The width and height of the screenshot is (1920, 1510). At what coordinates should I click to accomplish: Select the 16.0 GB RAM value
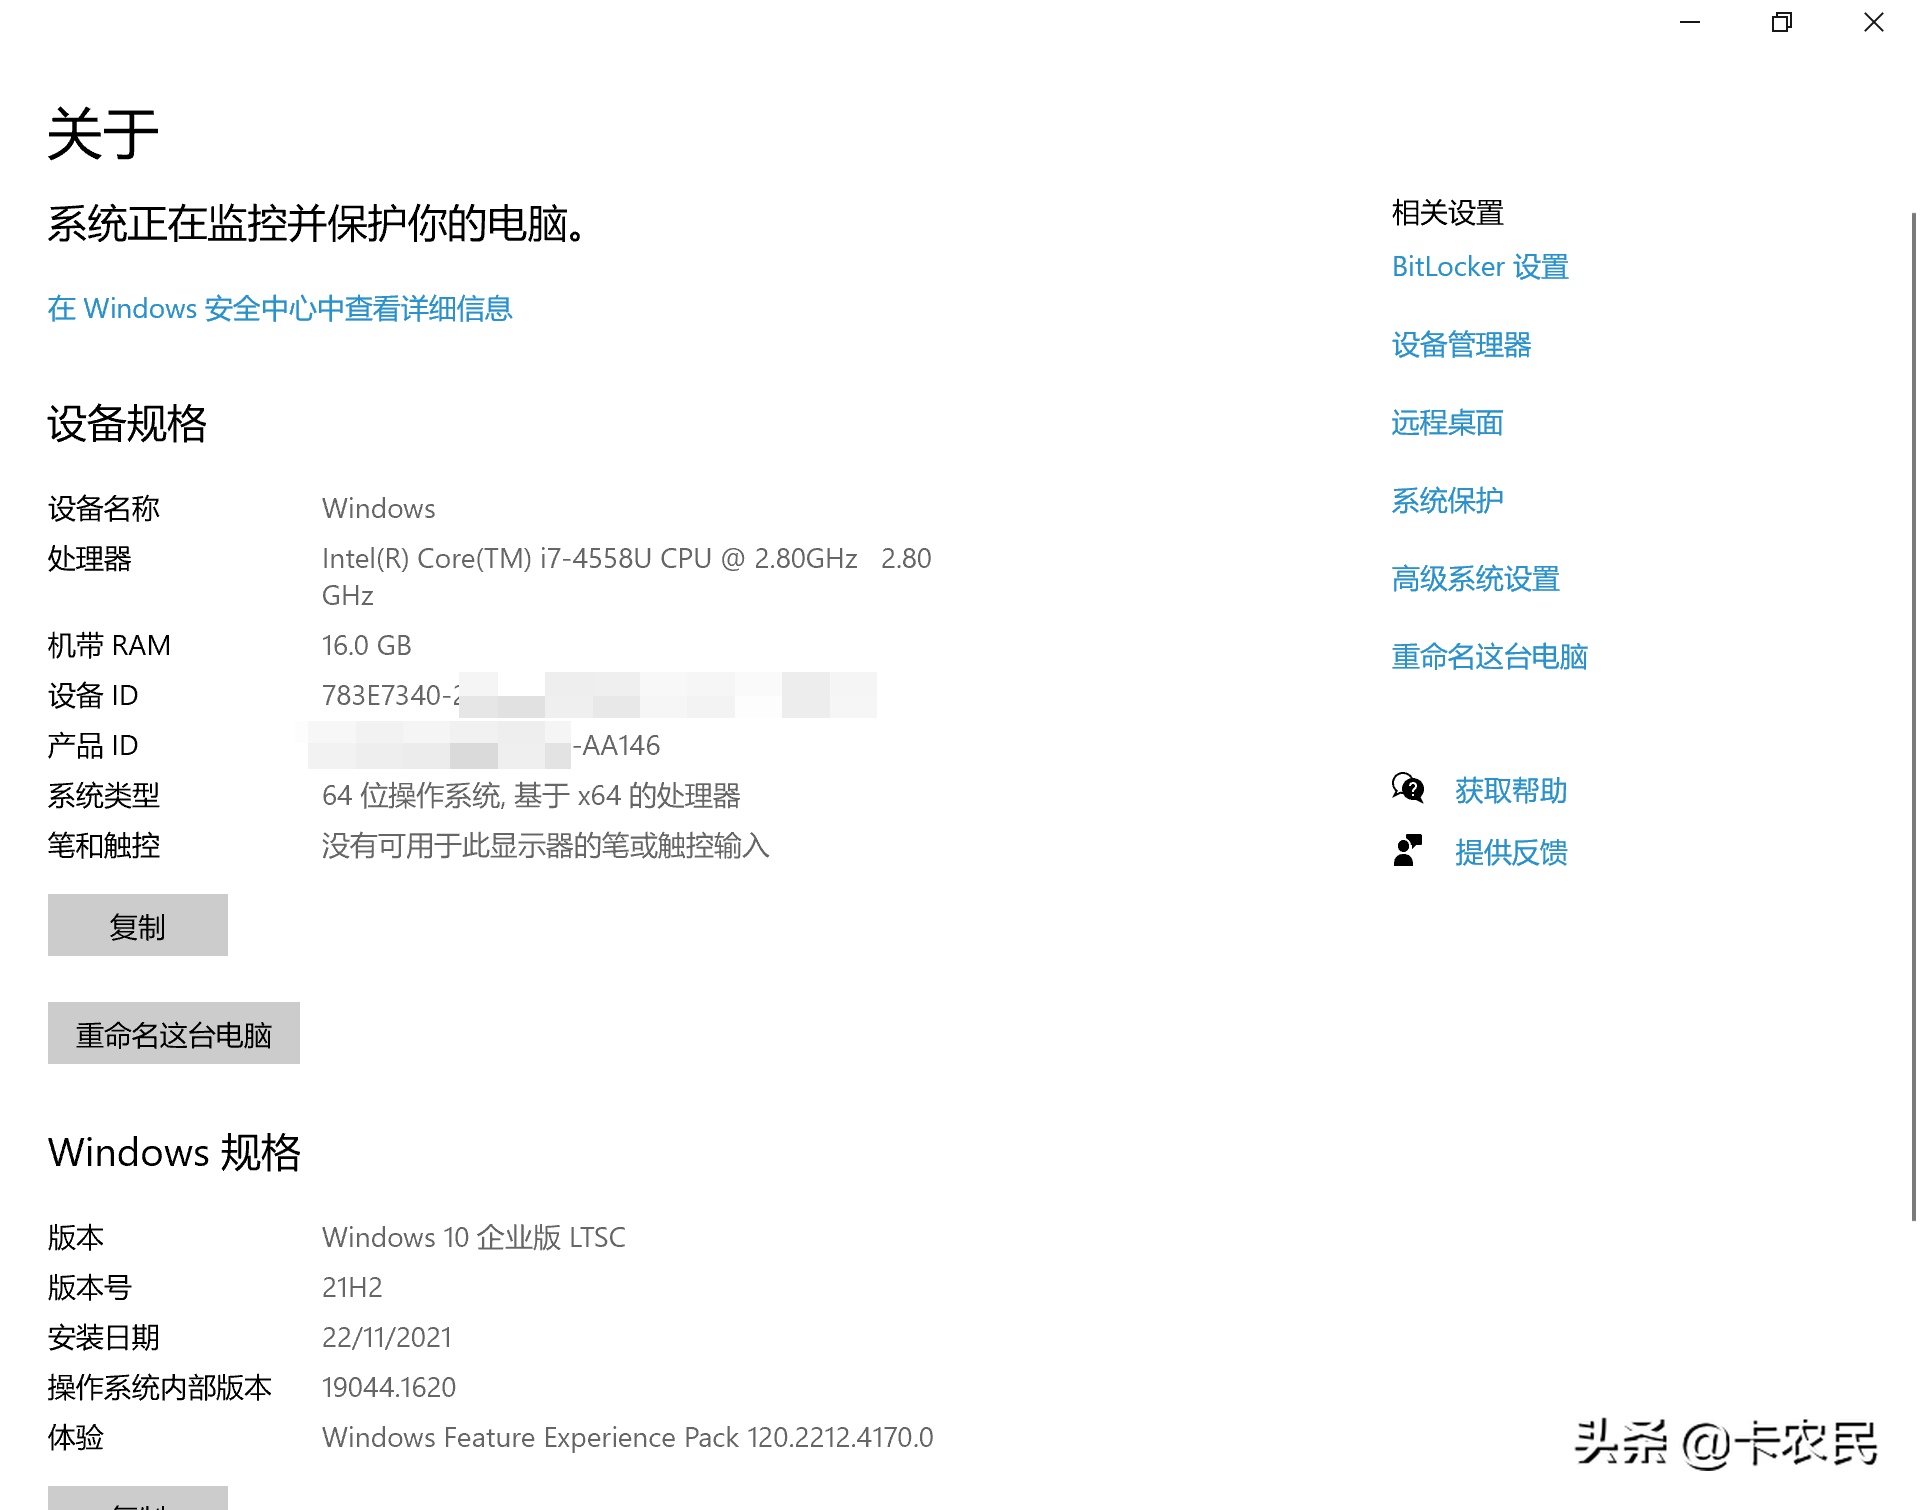(366, 646)
